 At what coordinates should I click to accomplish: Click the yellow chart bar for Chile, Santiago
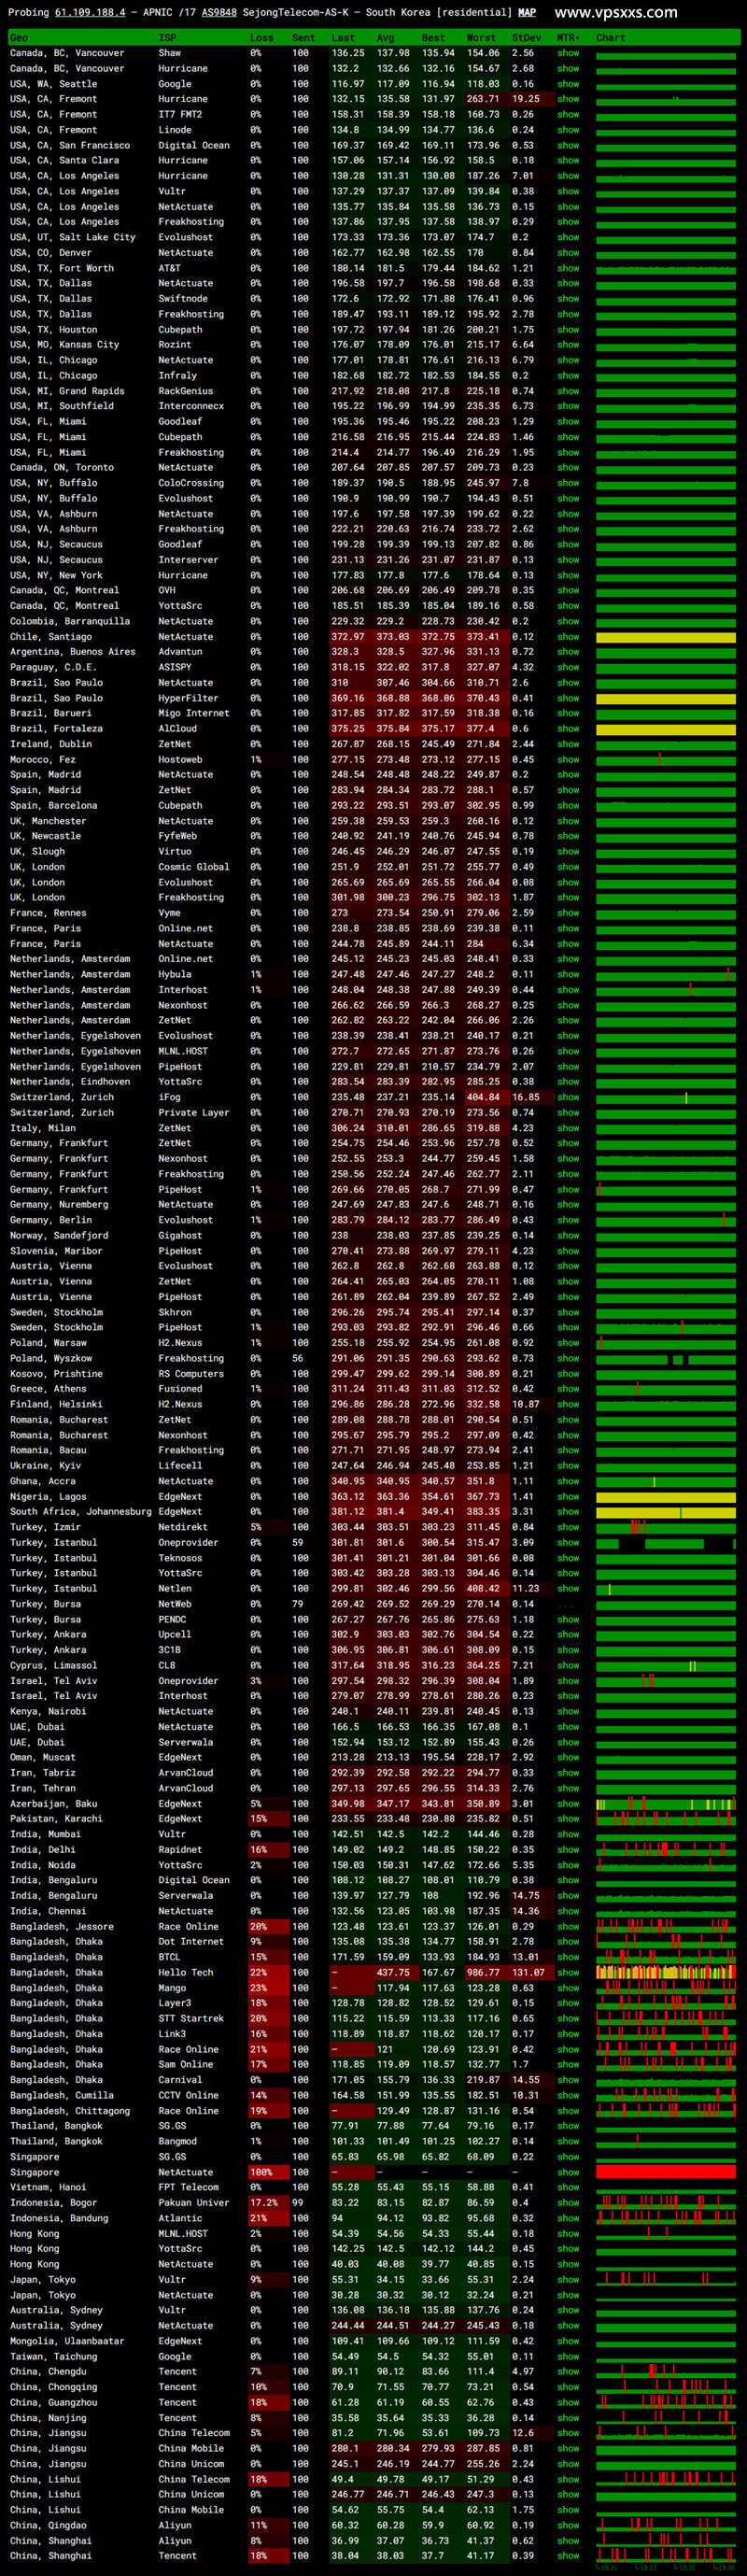coord(666,636)
